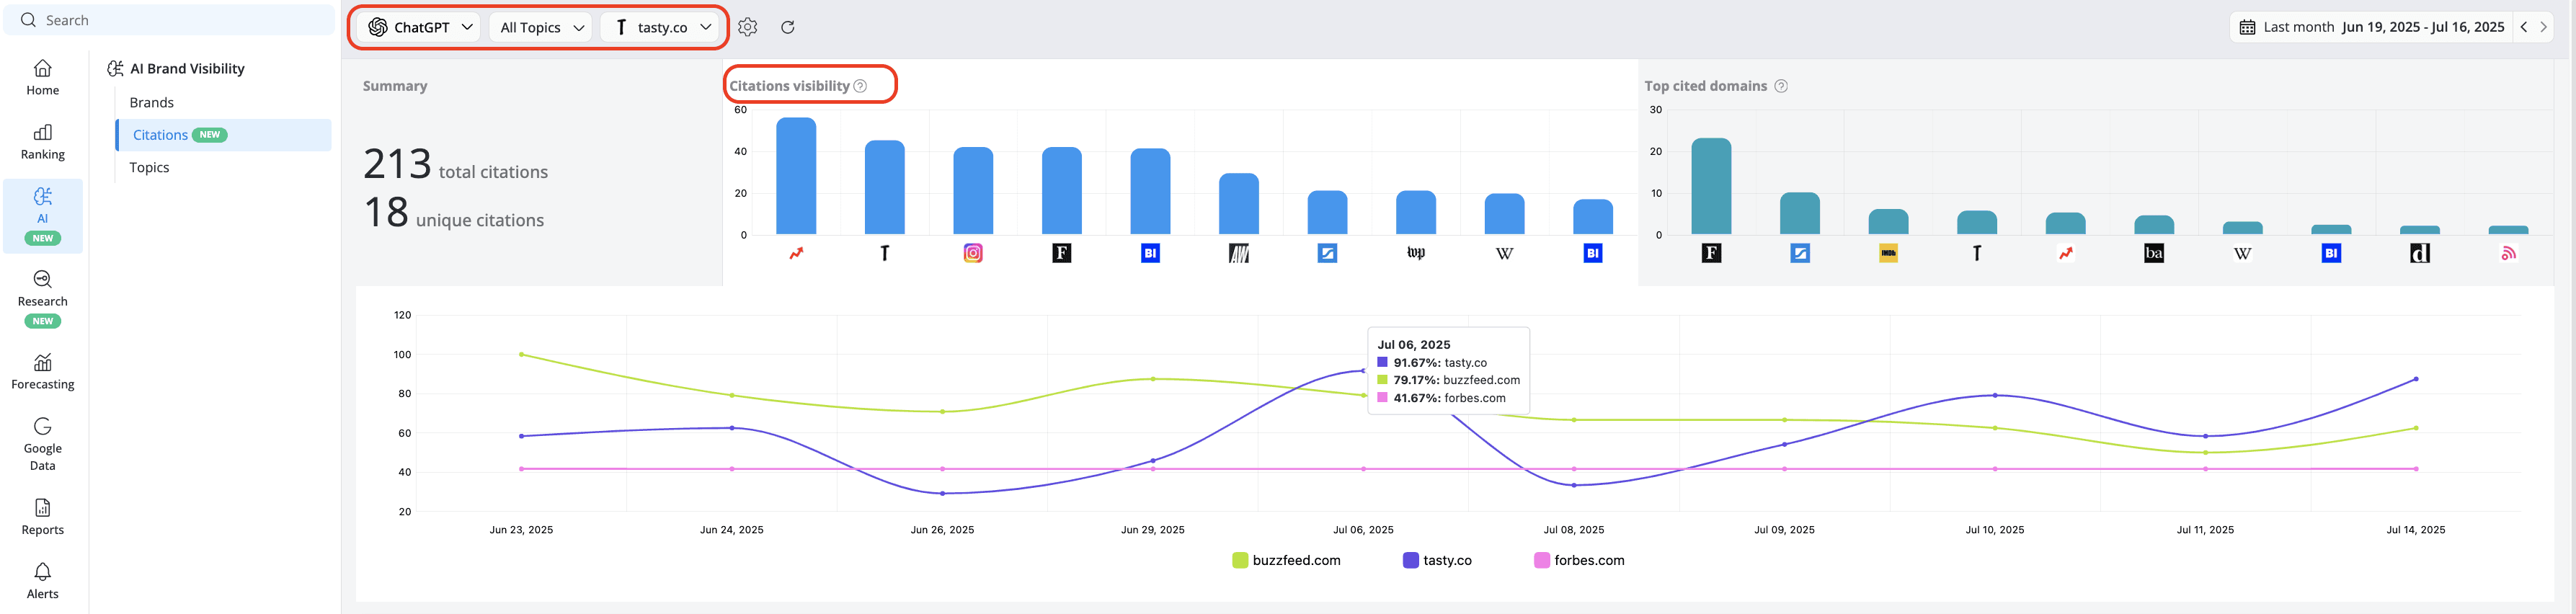
Task: Click the Forbes F icon under Citations visibility
Action: click(x=1062, y=253)
